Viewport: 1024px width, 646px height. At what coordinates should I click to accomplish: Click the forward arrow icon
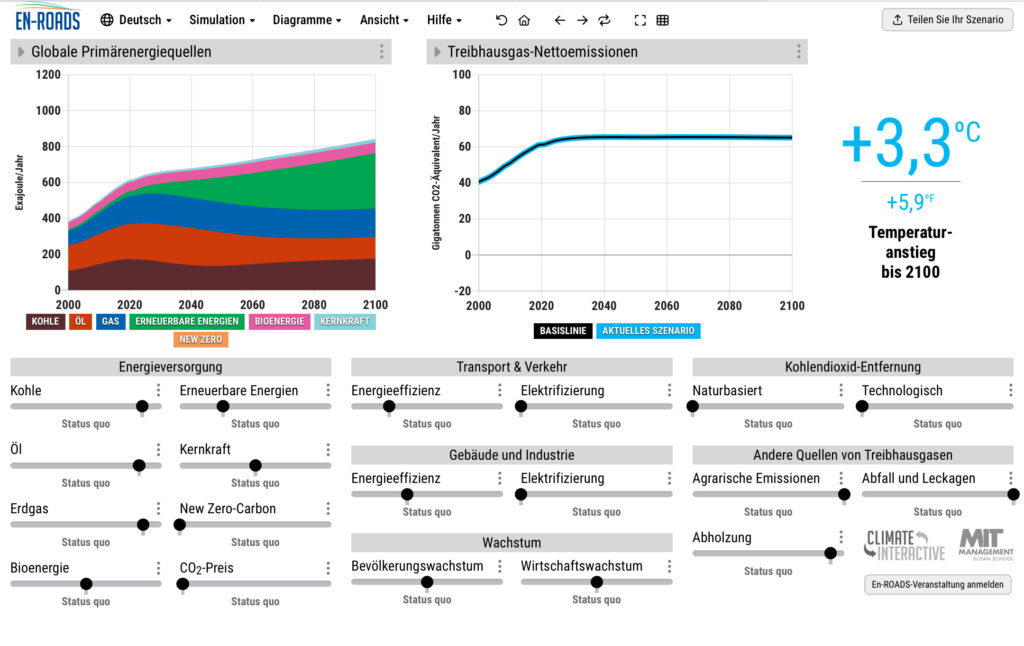[x=582, y=20]
